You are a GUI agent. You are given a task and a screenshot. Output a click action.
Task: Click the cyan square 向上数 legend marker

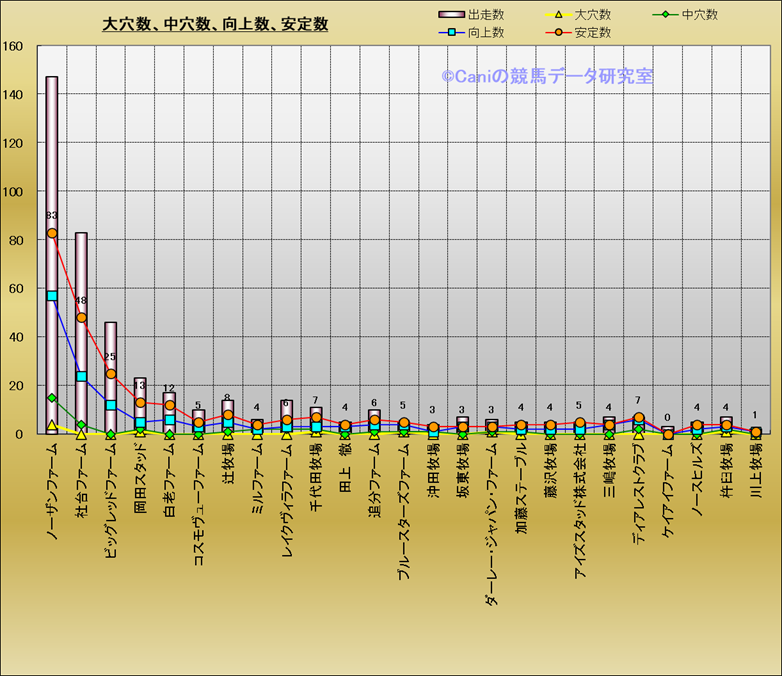click(452, 33)
